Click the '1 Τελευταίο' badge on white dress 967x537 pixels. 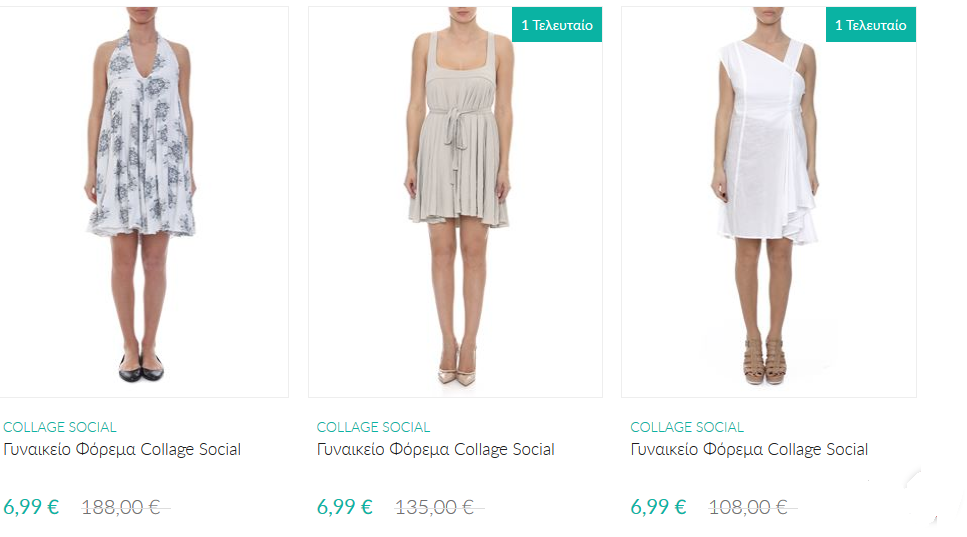(871, 25)
